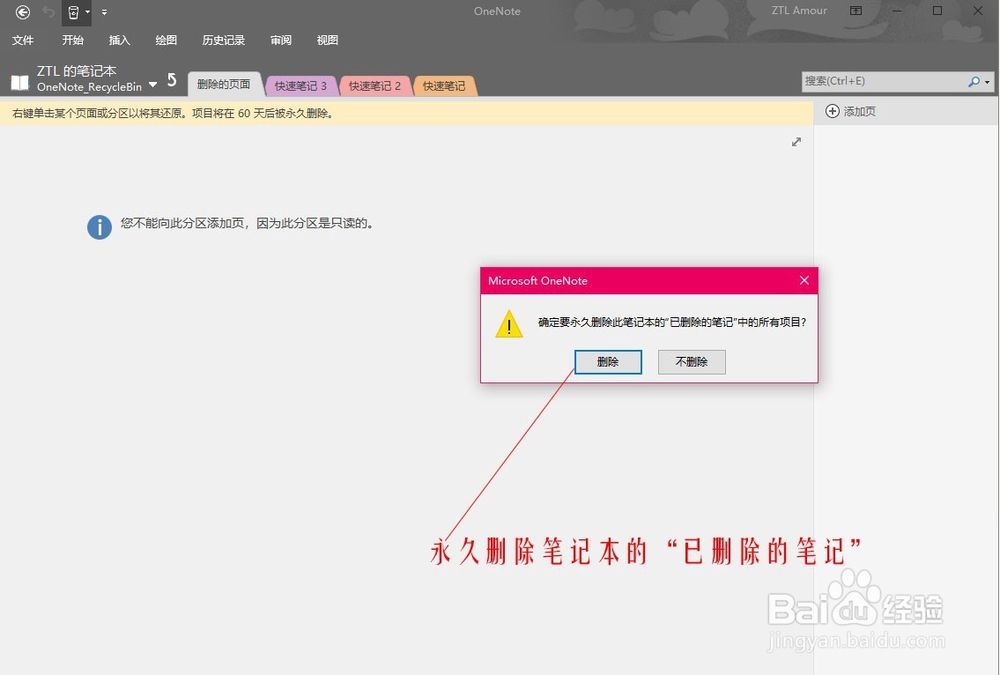Open the search scope dropdown arrow
The width and height of the screenshot is (1000, 675).
point(987,82)
